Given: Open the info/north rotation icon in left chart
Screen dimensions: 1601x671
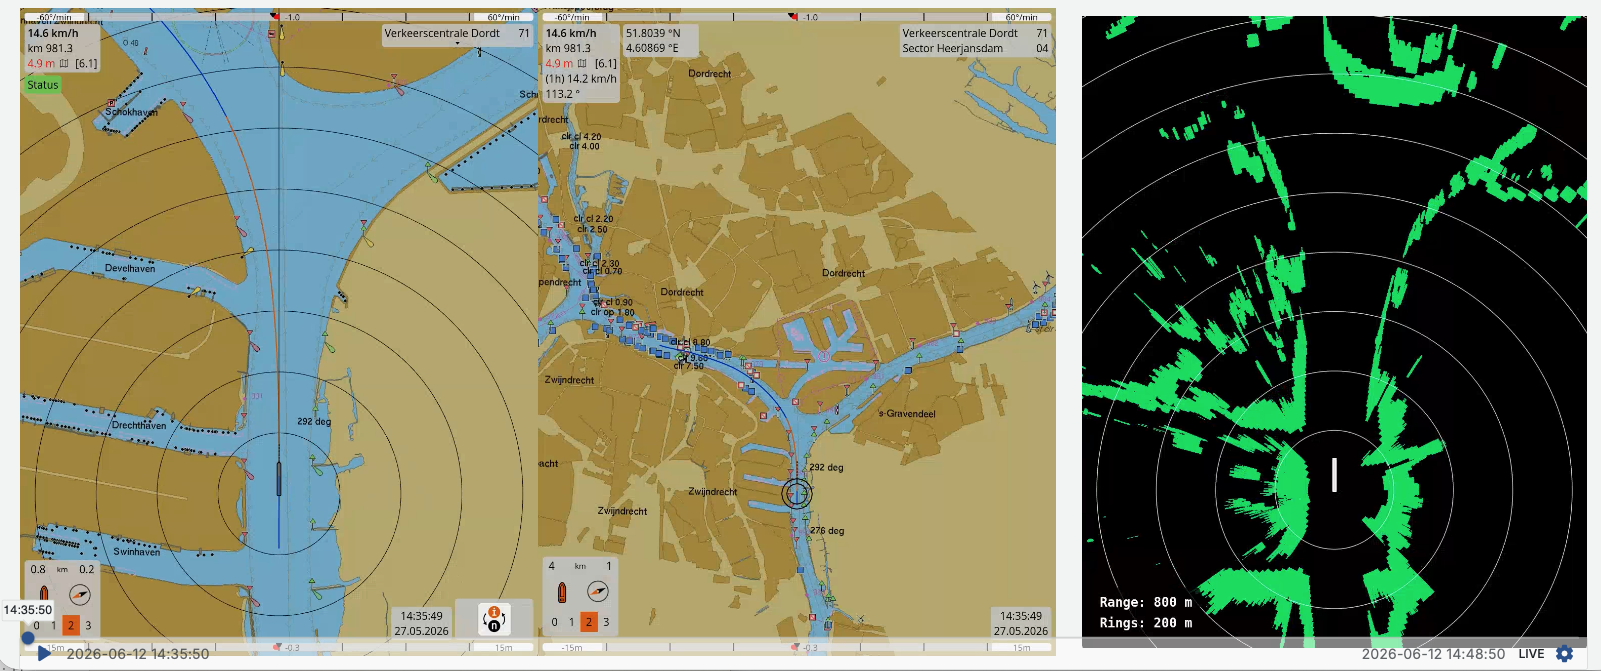Looking at the screenshot, I should coord(494,618).
